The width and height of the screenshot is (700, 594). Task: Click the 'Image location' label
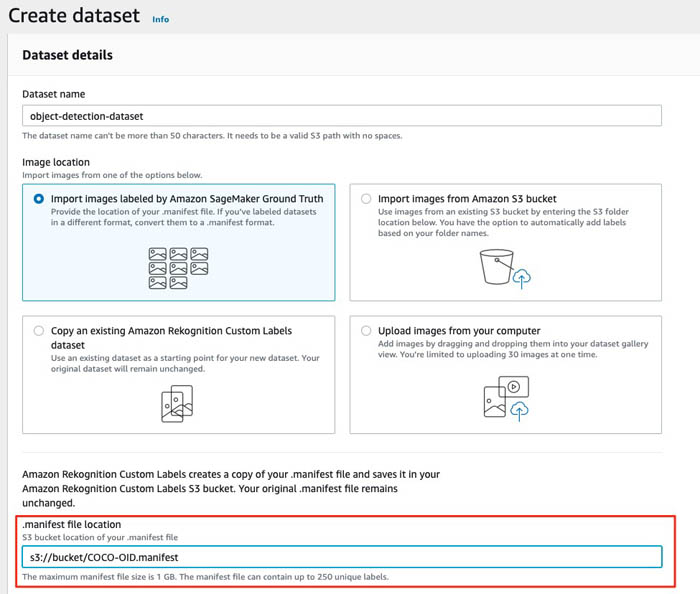[56, 162]
